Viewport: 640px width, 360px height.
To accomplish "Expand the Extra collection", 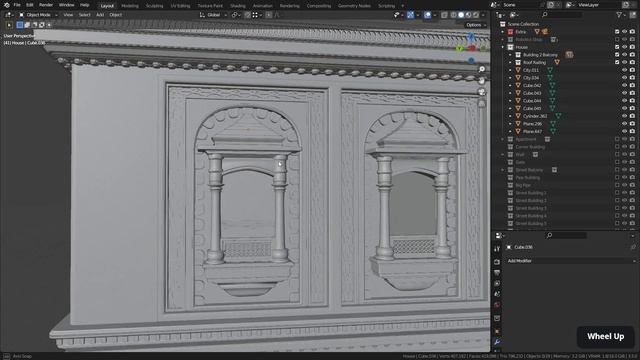I will pyautogui.click(x=503, y=32).
